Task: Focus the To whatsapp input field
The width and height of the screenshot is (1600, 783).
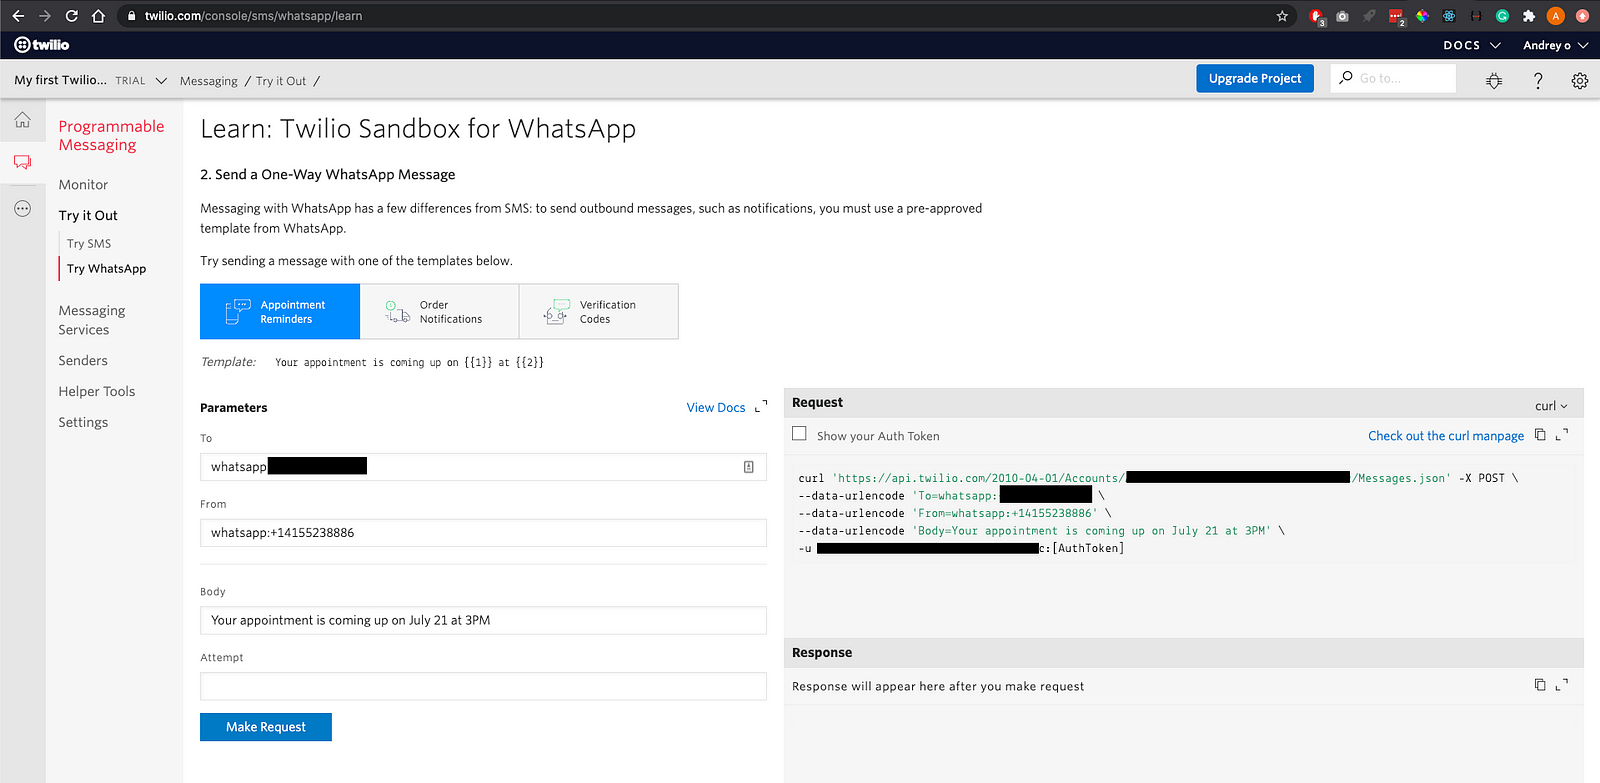Action: (x=483, y=467)
